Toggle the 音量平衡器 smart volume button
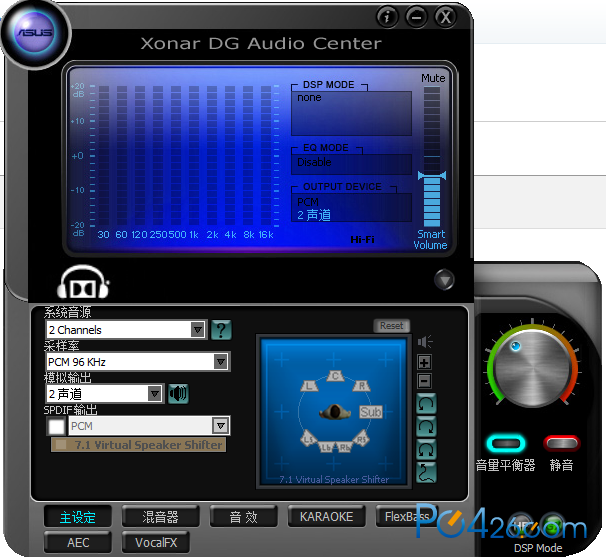Image resolution: width=606 pixels, height=557 pixels. [506, 443]
